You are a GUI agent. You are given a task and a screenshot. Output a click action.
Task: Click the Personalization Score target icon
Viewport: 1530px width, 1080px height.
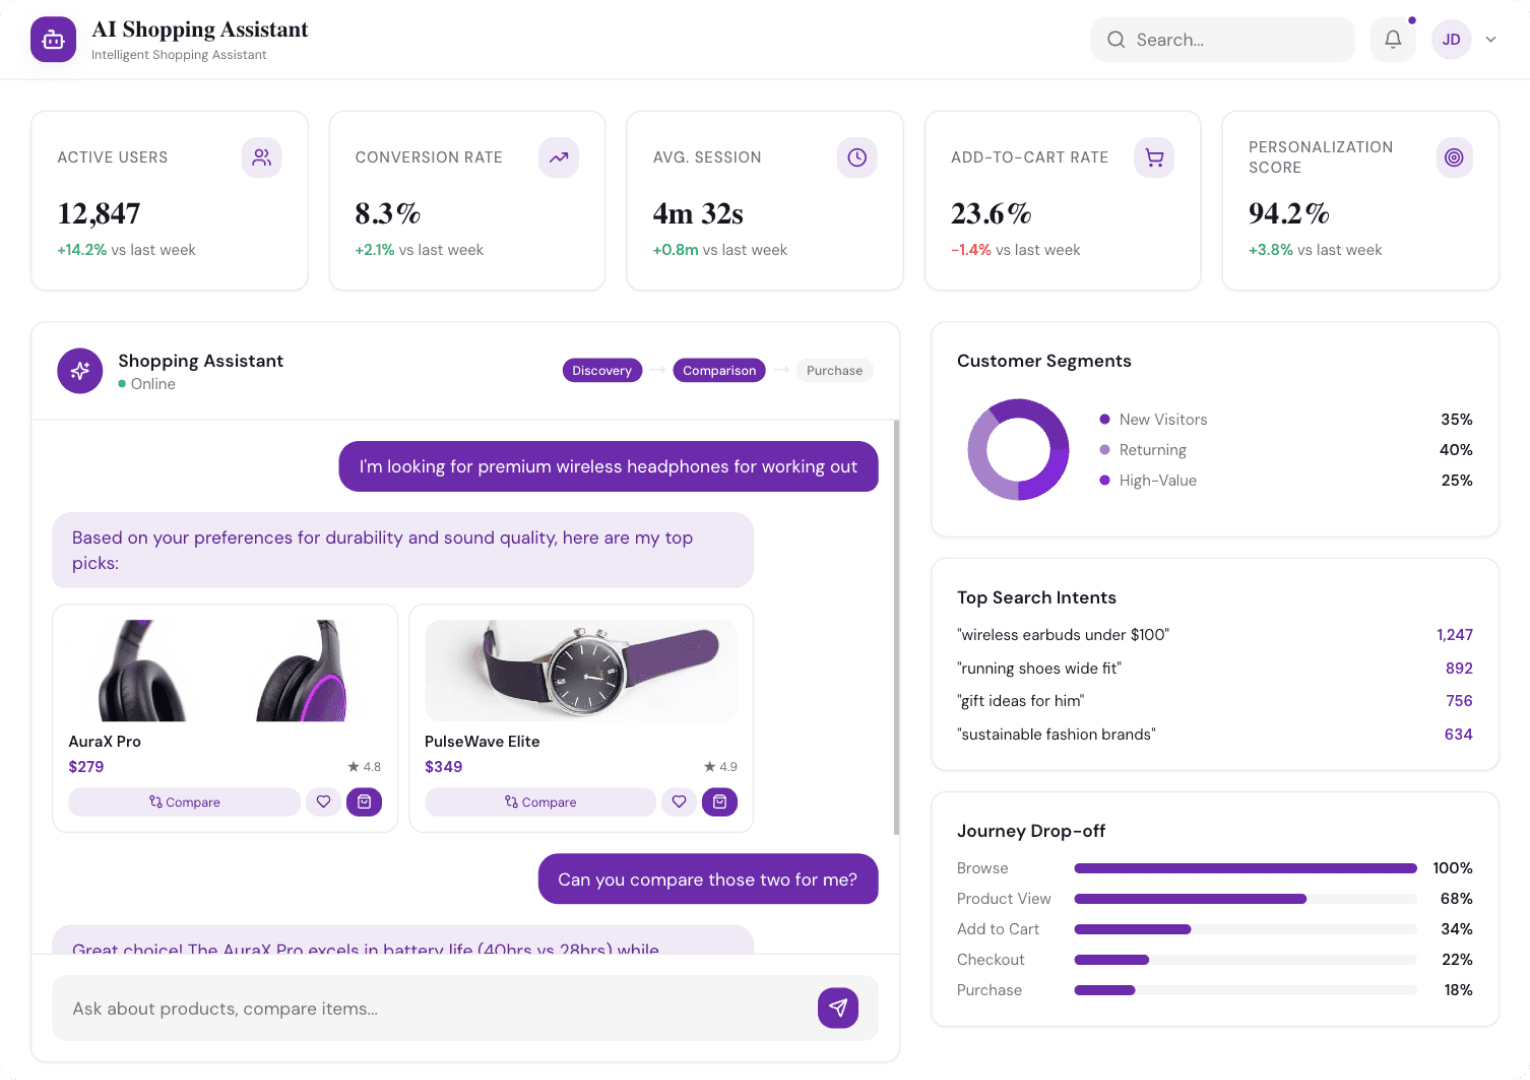point(1453,157)
